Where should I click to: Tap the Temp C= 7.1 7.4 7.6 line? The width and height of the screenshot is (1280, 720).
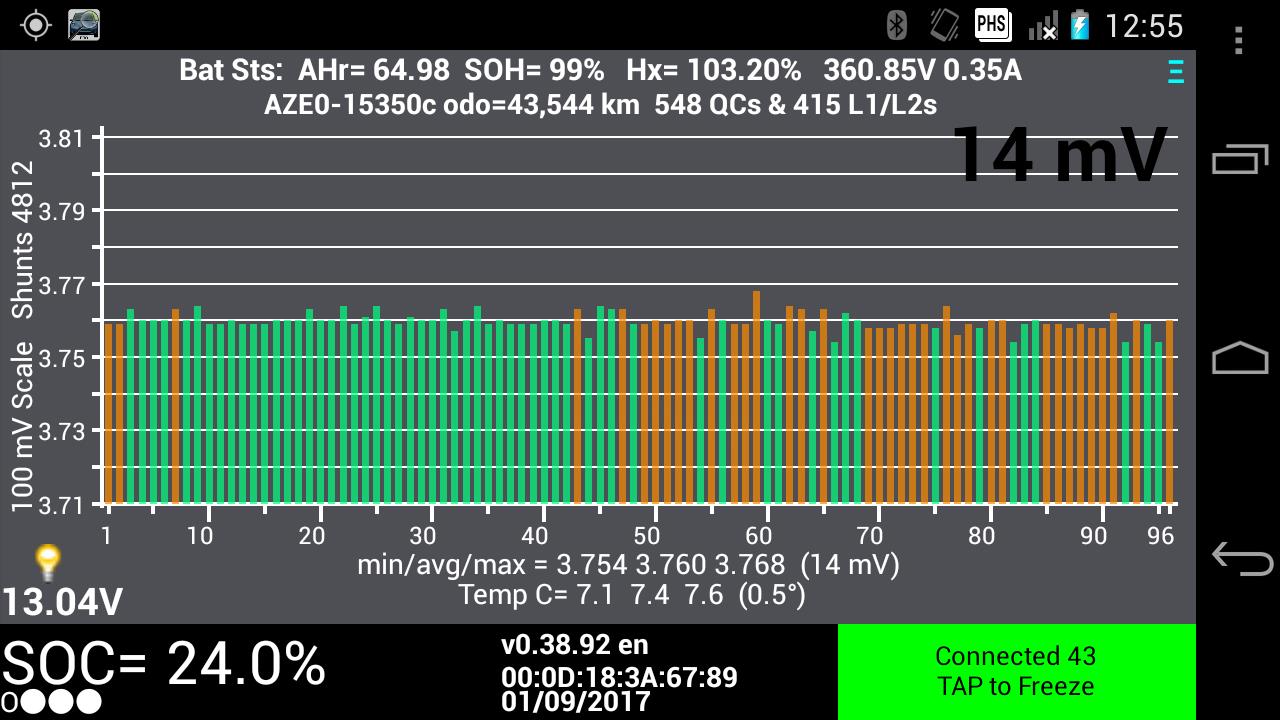(x=632, y=596)
